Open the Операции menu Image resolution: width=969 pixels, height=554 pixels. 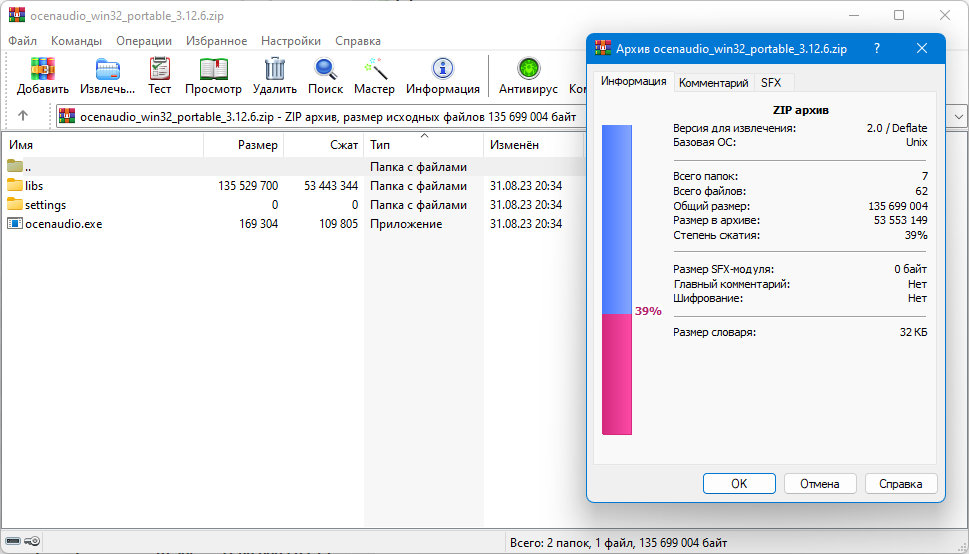144,41
